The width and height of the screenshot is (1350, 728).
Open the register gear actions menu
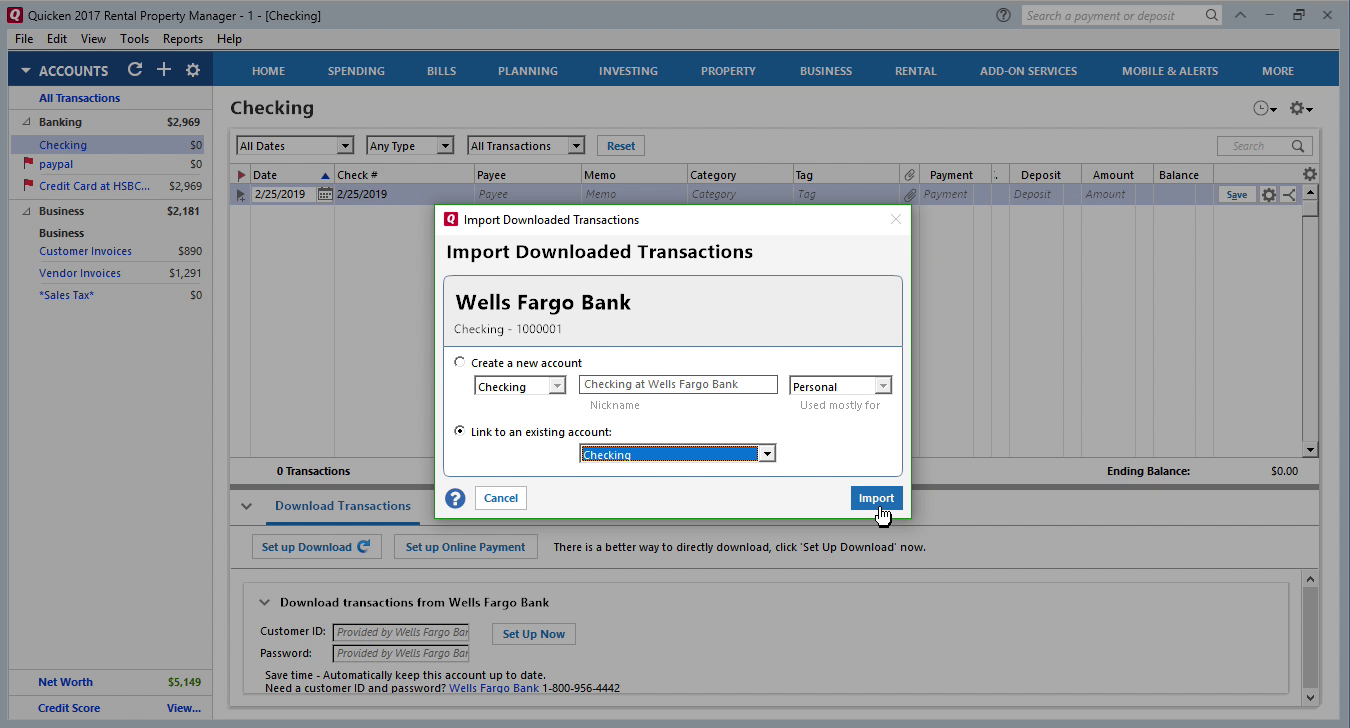[1300, 108]
